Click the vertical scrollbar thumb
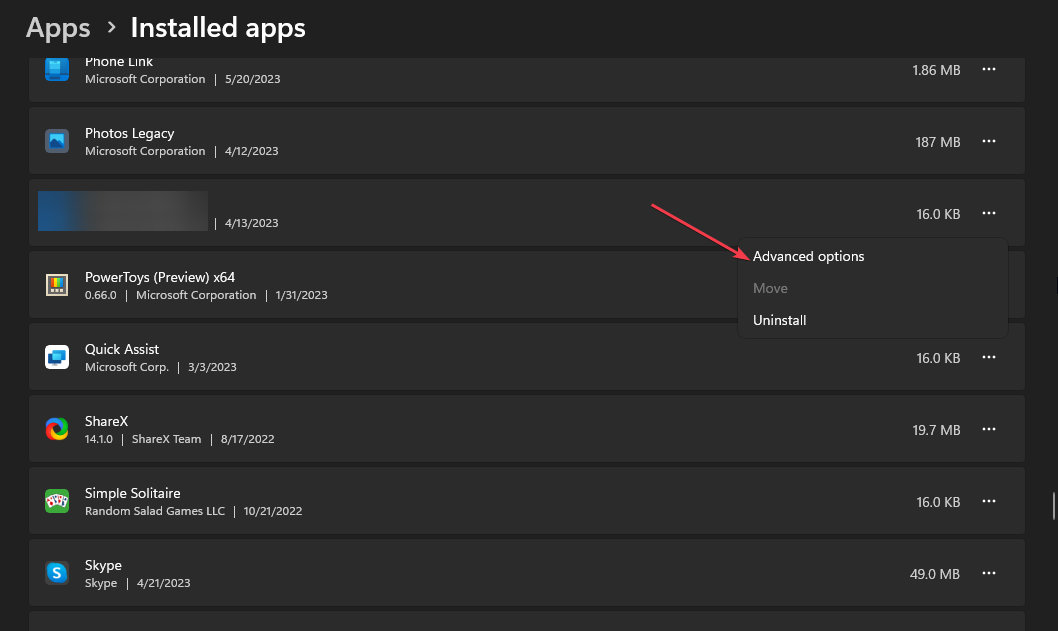Viewport: 1058px width, 631px height. tap(1053, 506)
